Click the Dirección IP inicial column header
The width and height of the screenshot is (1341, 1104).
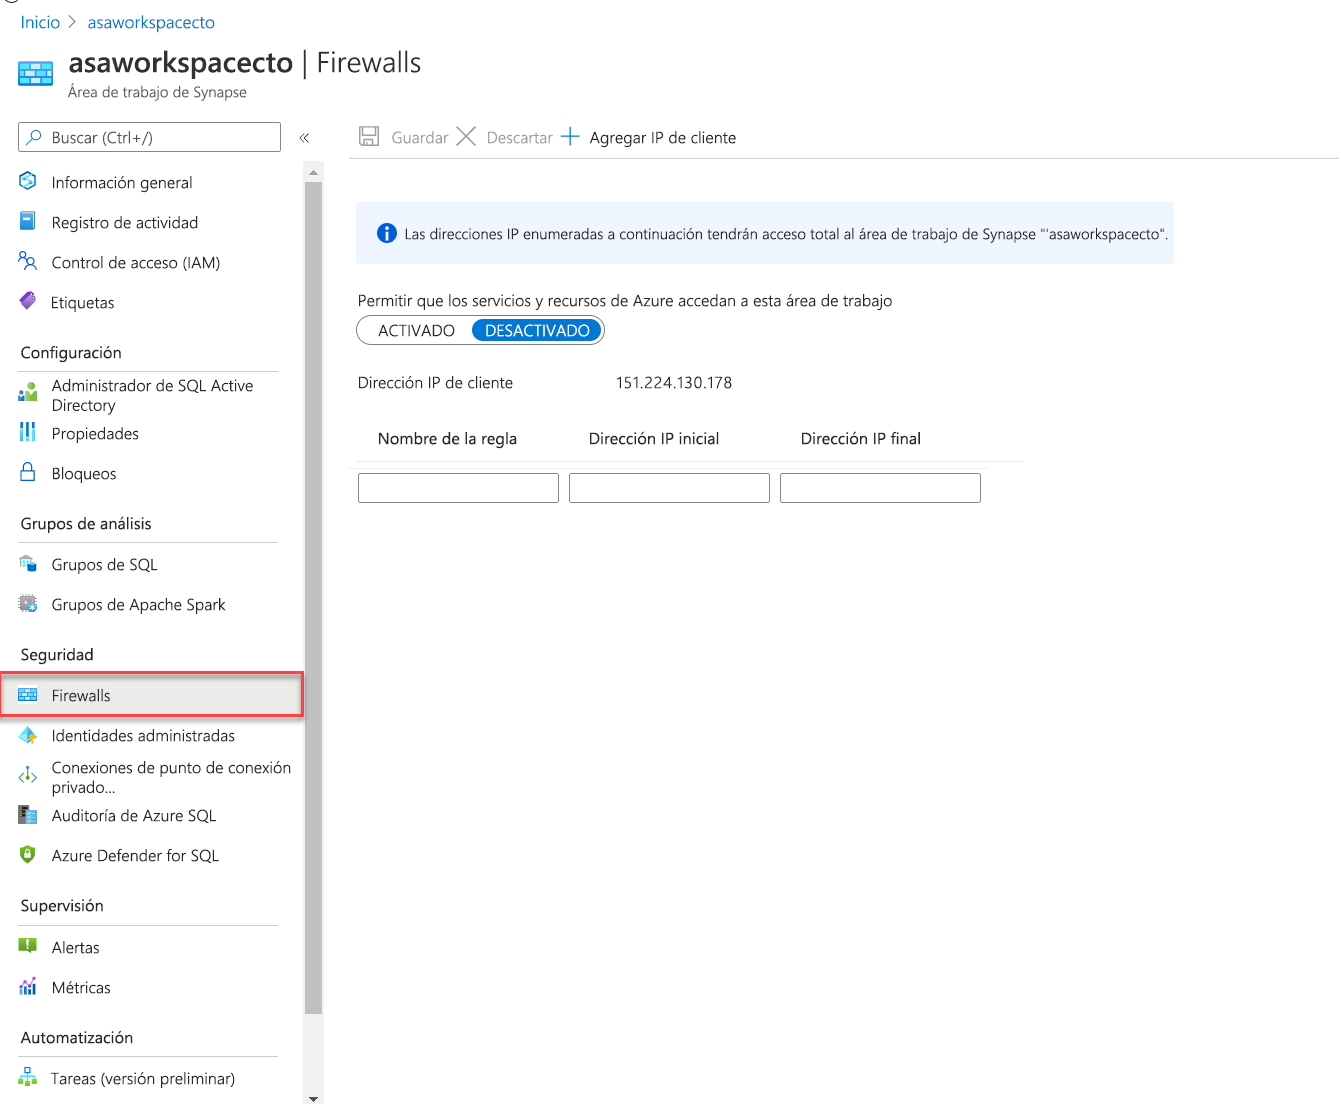click(654, 438)
